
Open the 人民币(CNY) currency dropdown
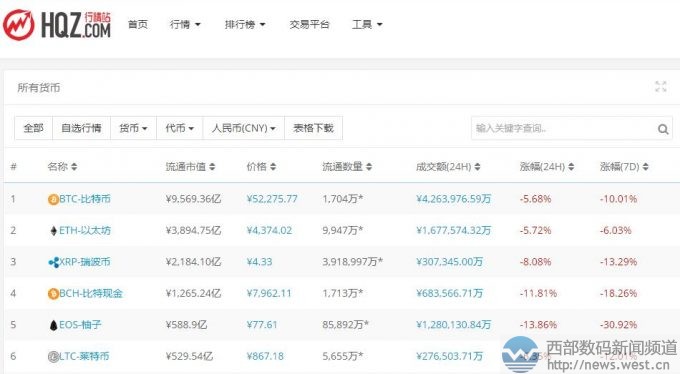pyautogui.click(x=243, y=128)
